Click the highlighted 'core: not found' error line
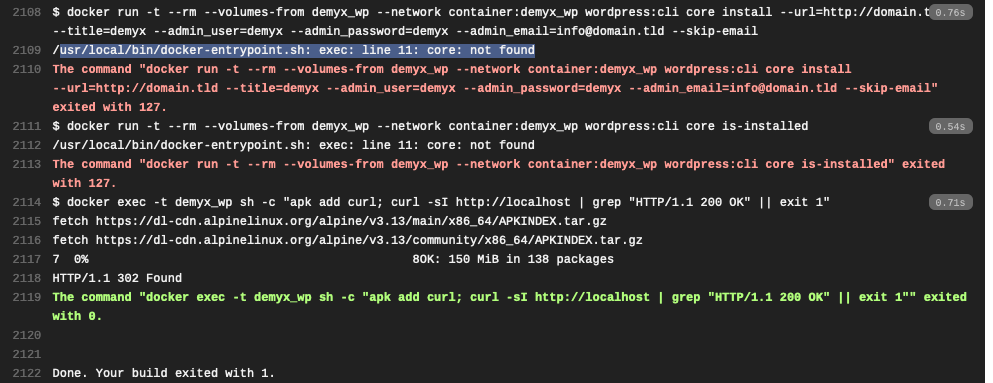 pos(294,50)
